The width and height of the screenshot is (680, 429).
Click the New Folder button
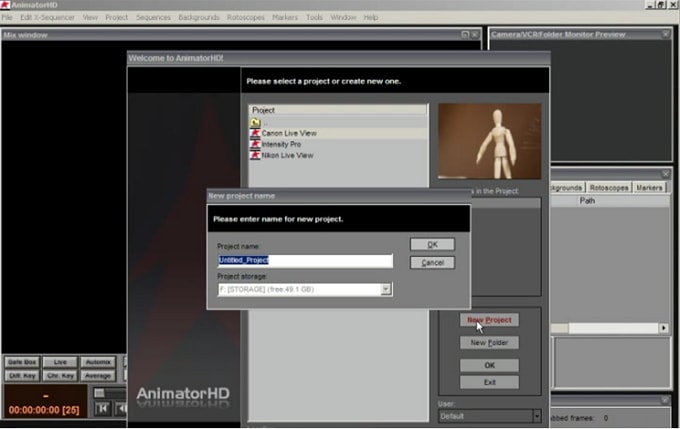coord(489,343)
